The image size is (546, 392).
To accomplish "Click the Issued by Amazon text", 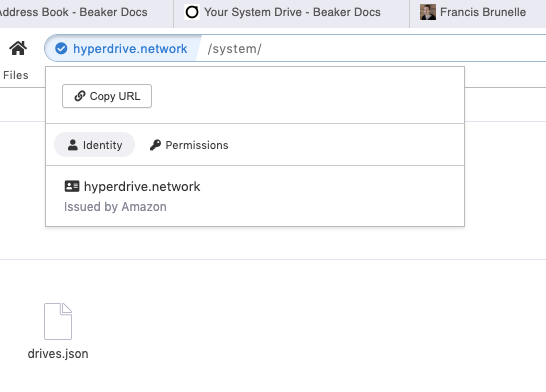I will tap(115, 207).
